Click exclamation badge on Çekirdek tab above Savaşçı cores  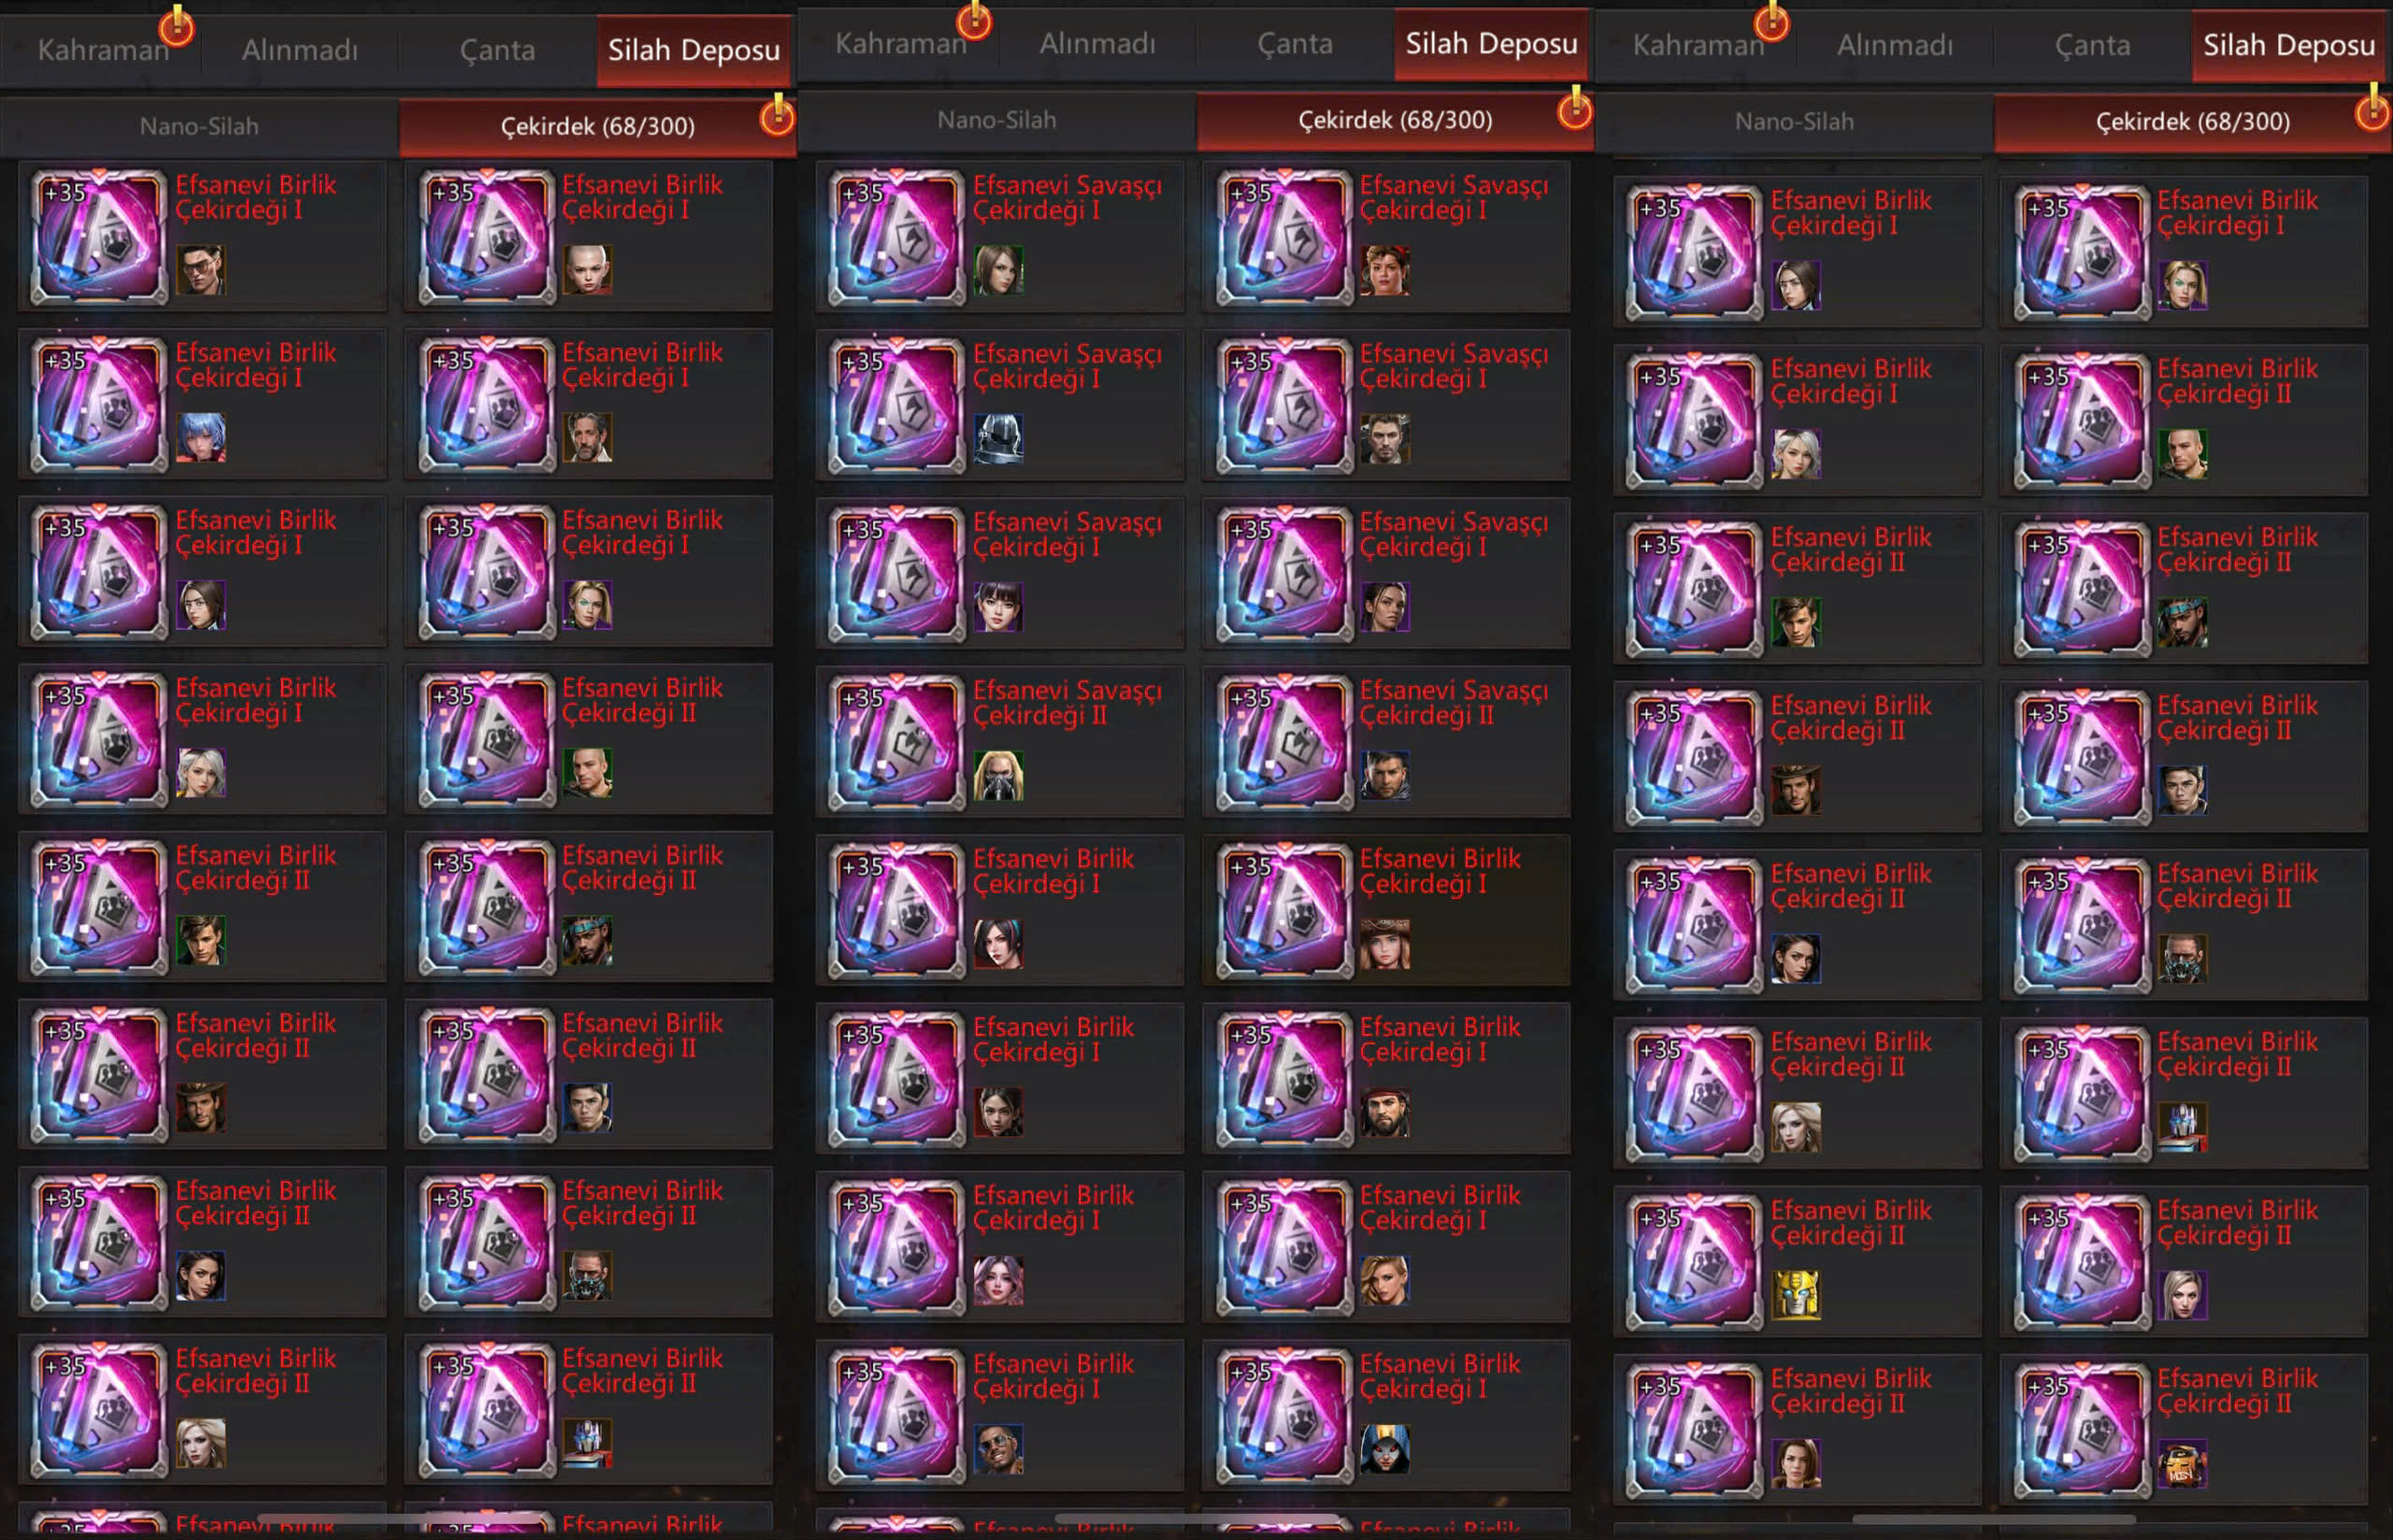coord(1575,109)
